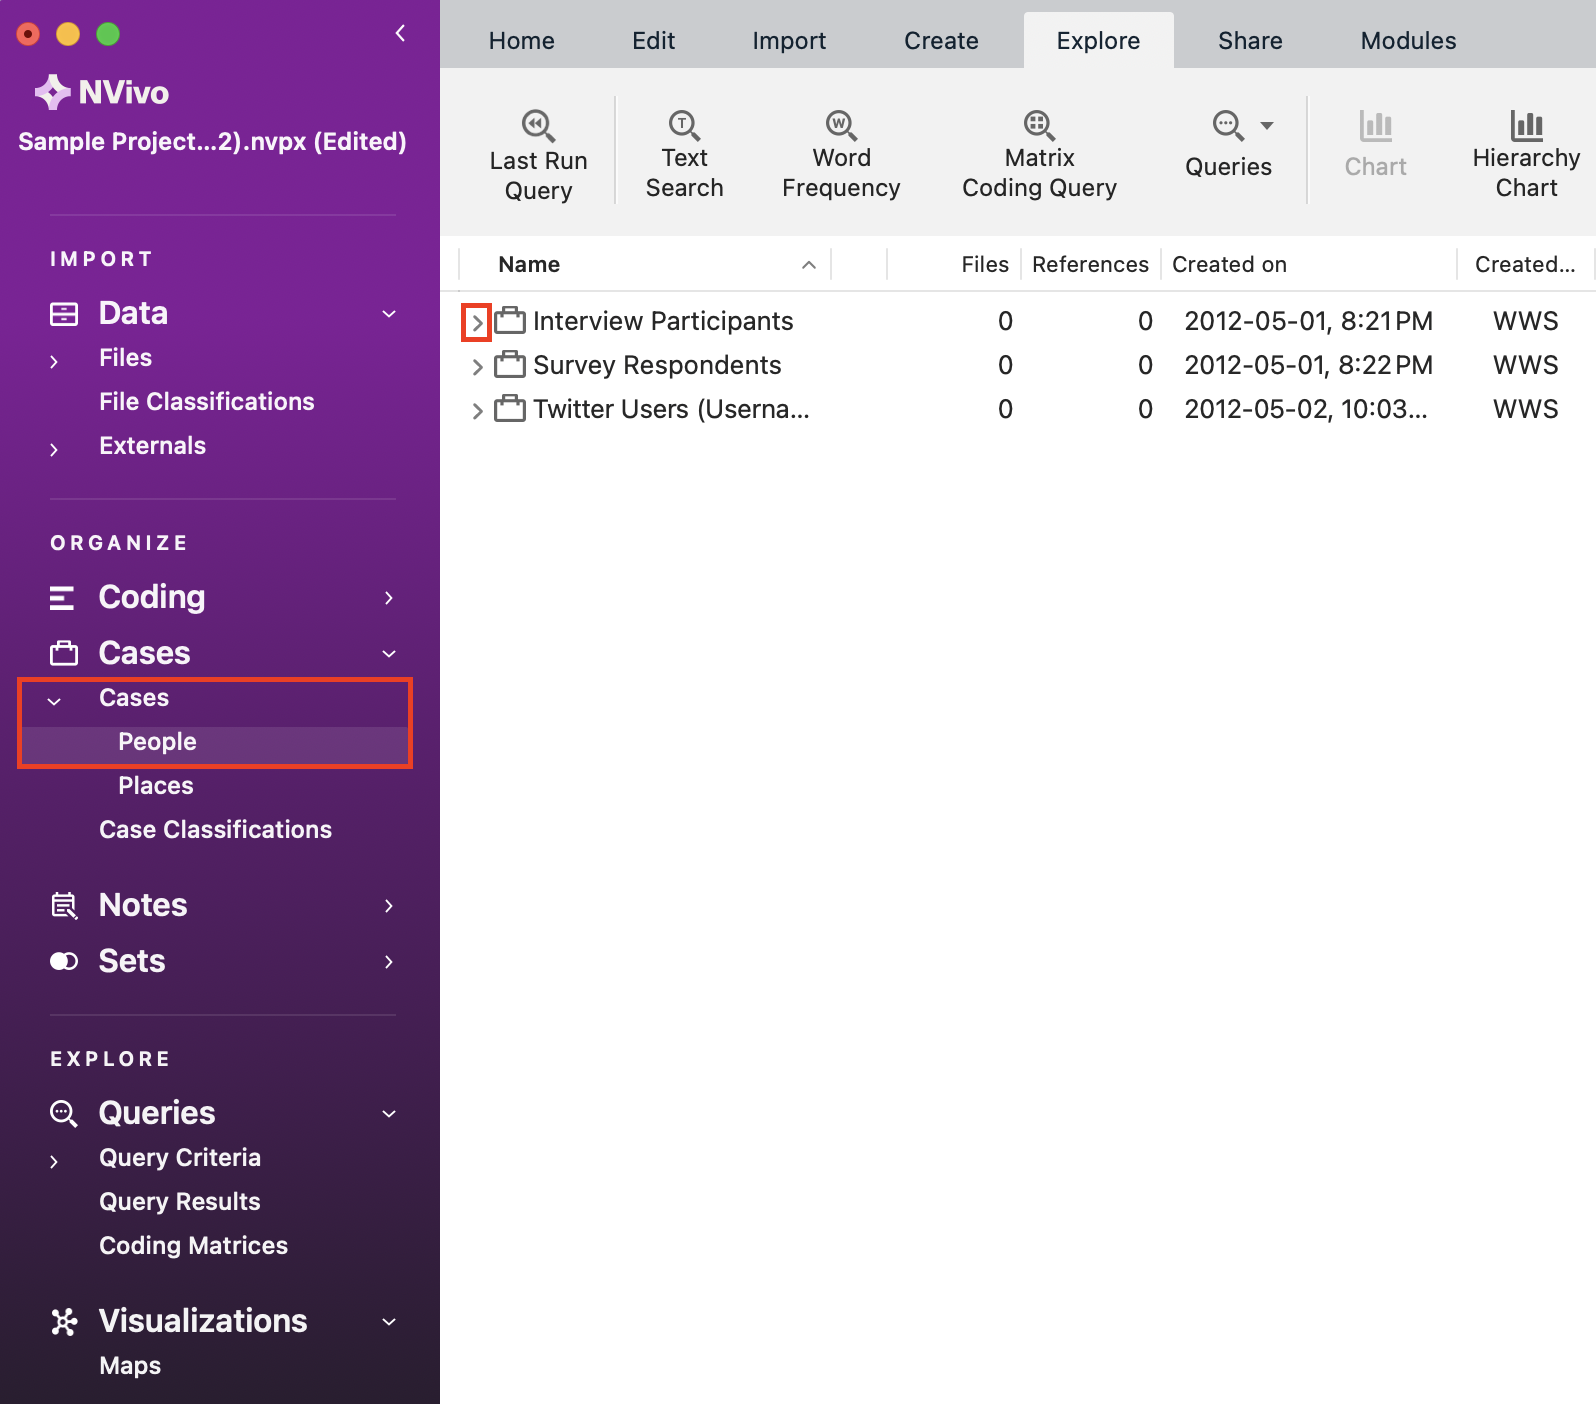Click the Queries magnifier sidebar icon
This screenshot has height=1404, width=1596.
point(64,1113)
